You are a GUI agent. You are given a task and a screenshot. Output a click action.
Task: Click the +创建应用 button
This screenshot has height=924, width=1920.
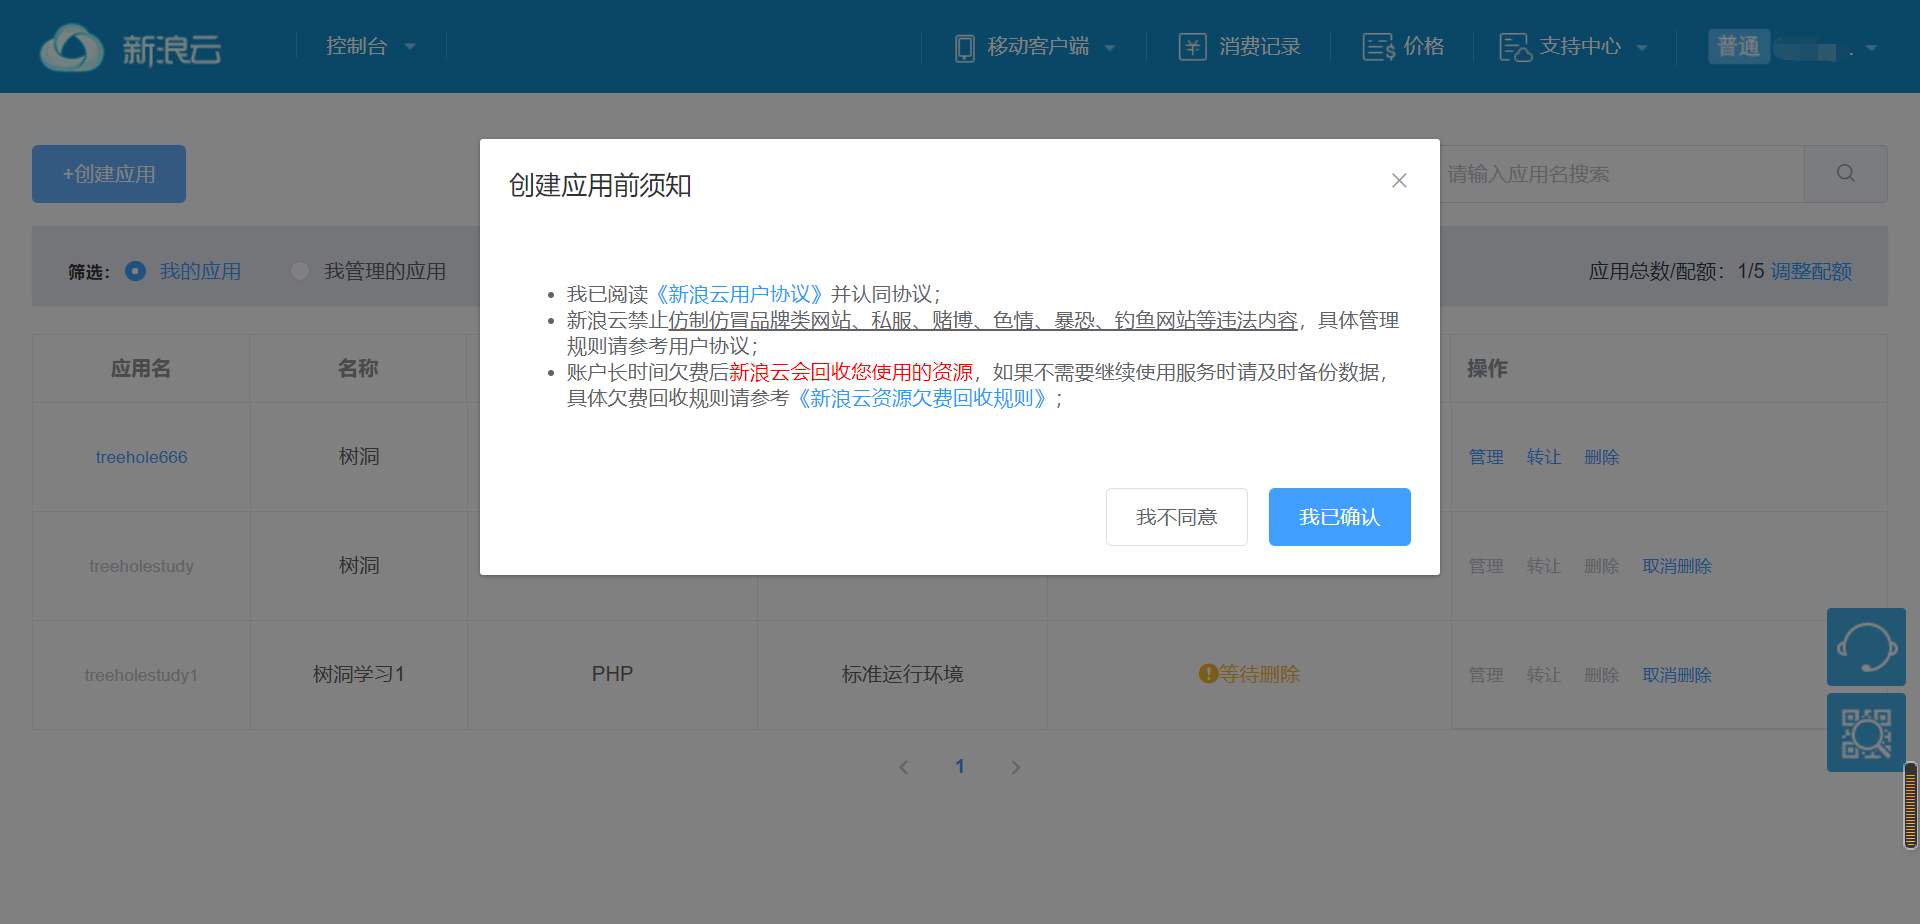tap(109, 174)
